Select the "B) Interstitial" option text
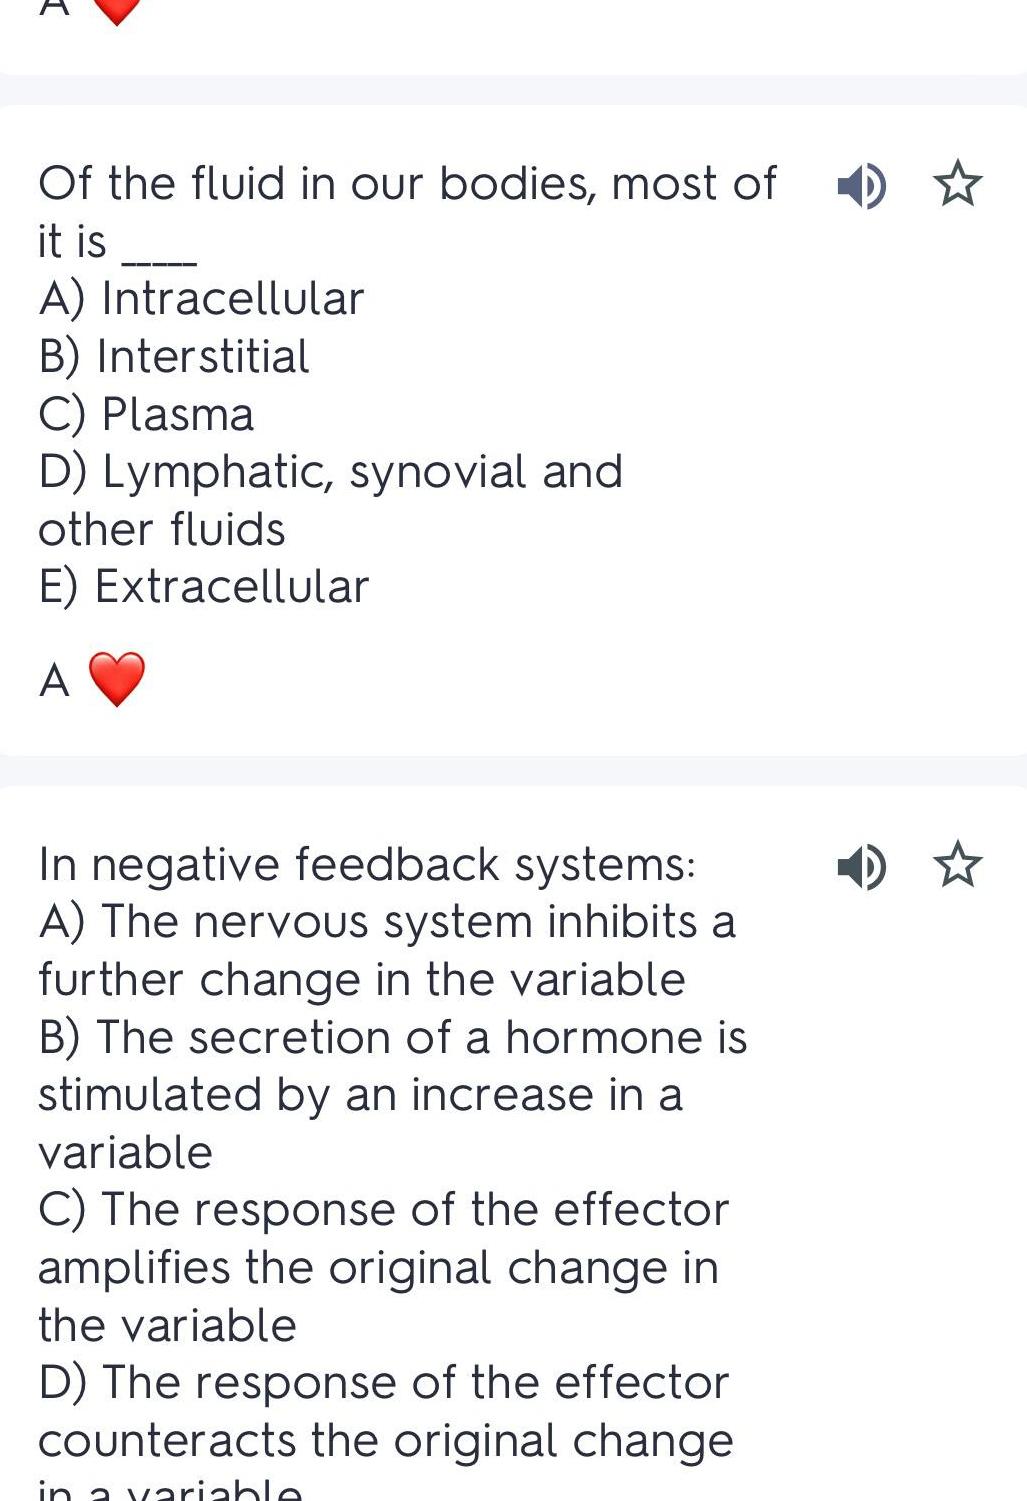Screen dimensions: 1027x1501 tap(174, 357)
